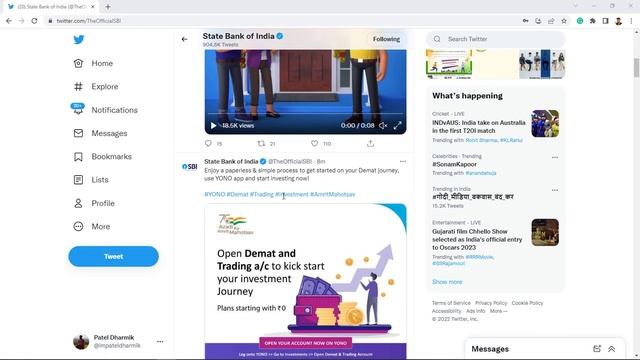This screenshot has width=640, height=360.
Task: Click the #AmritMahotsav hashtag
Action: point(333,195)
